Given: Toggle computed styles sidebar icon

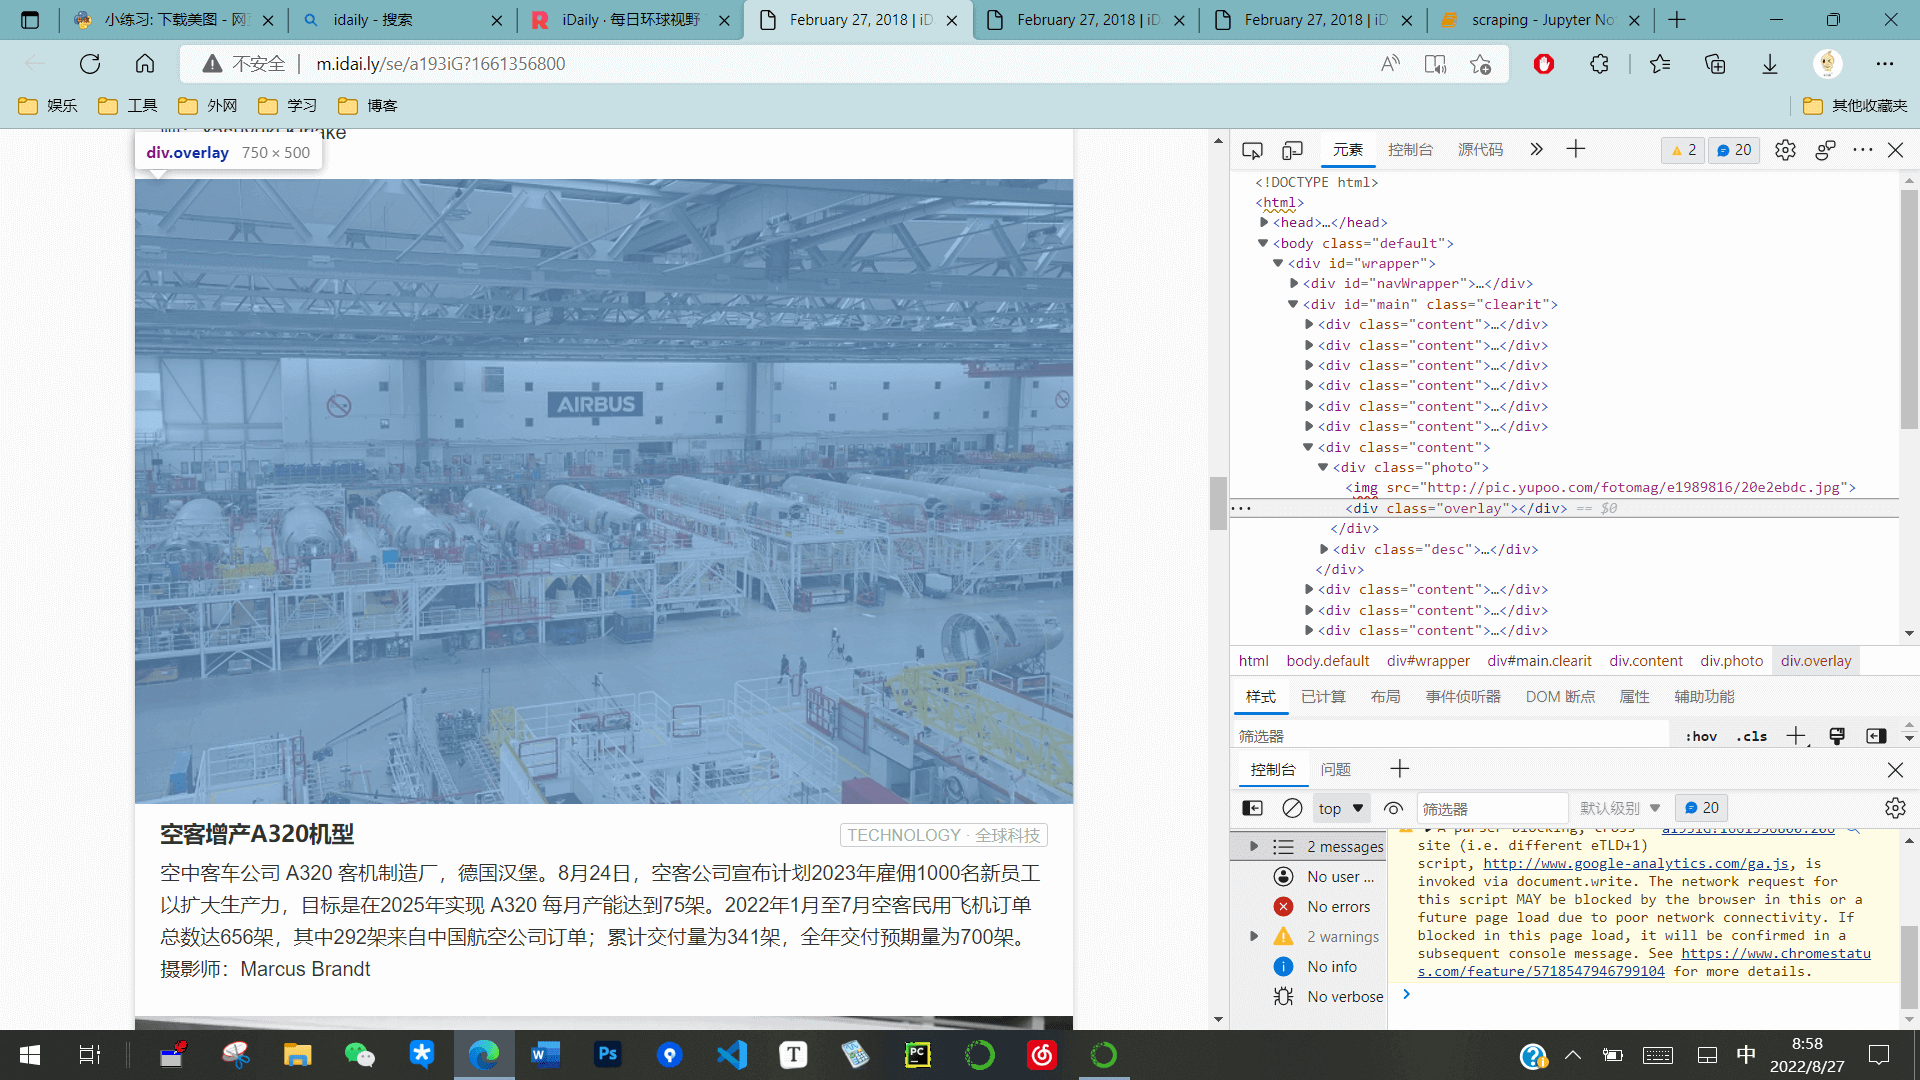Looking at the screenshot, I should tap(1876, 736).
